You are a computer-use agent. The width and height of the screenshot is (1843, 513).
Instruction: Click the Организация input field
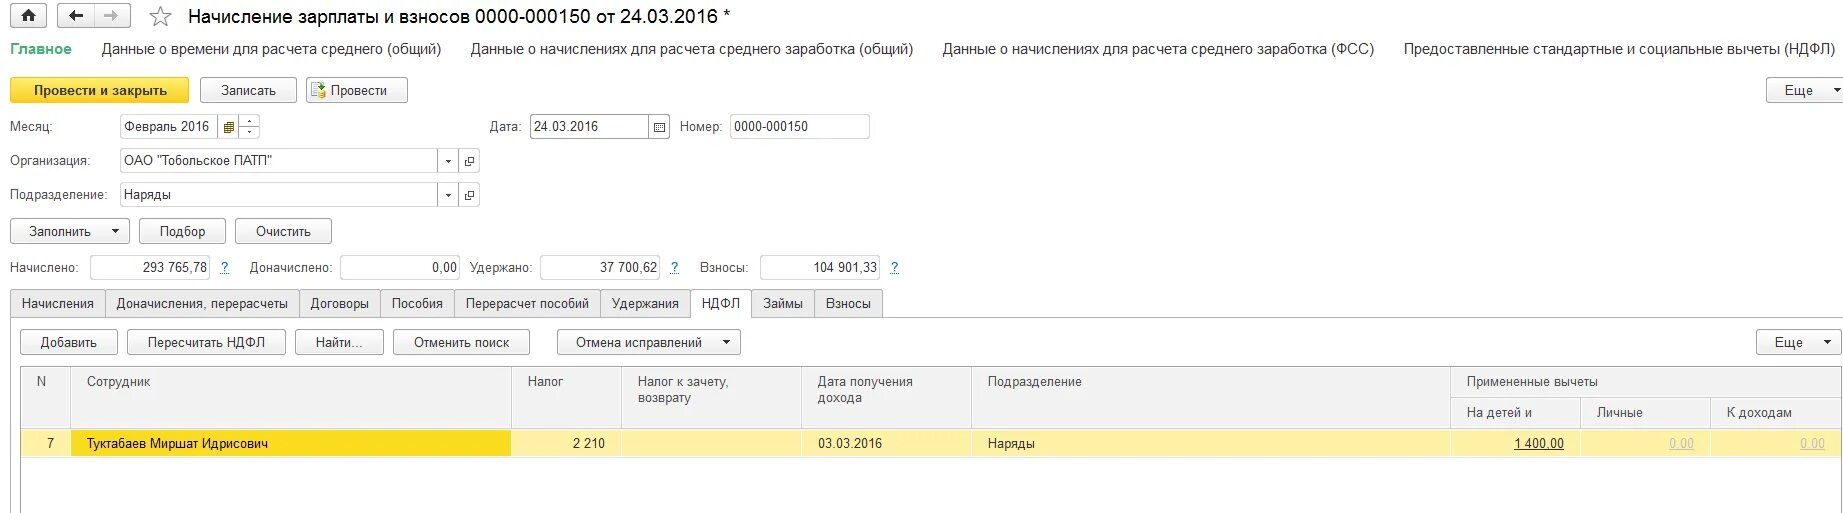click(x=278, y=161)
